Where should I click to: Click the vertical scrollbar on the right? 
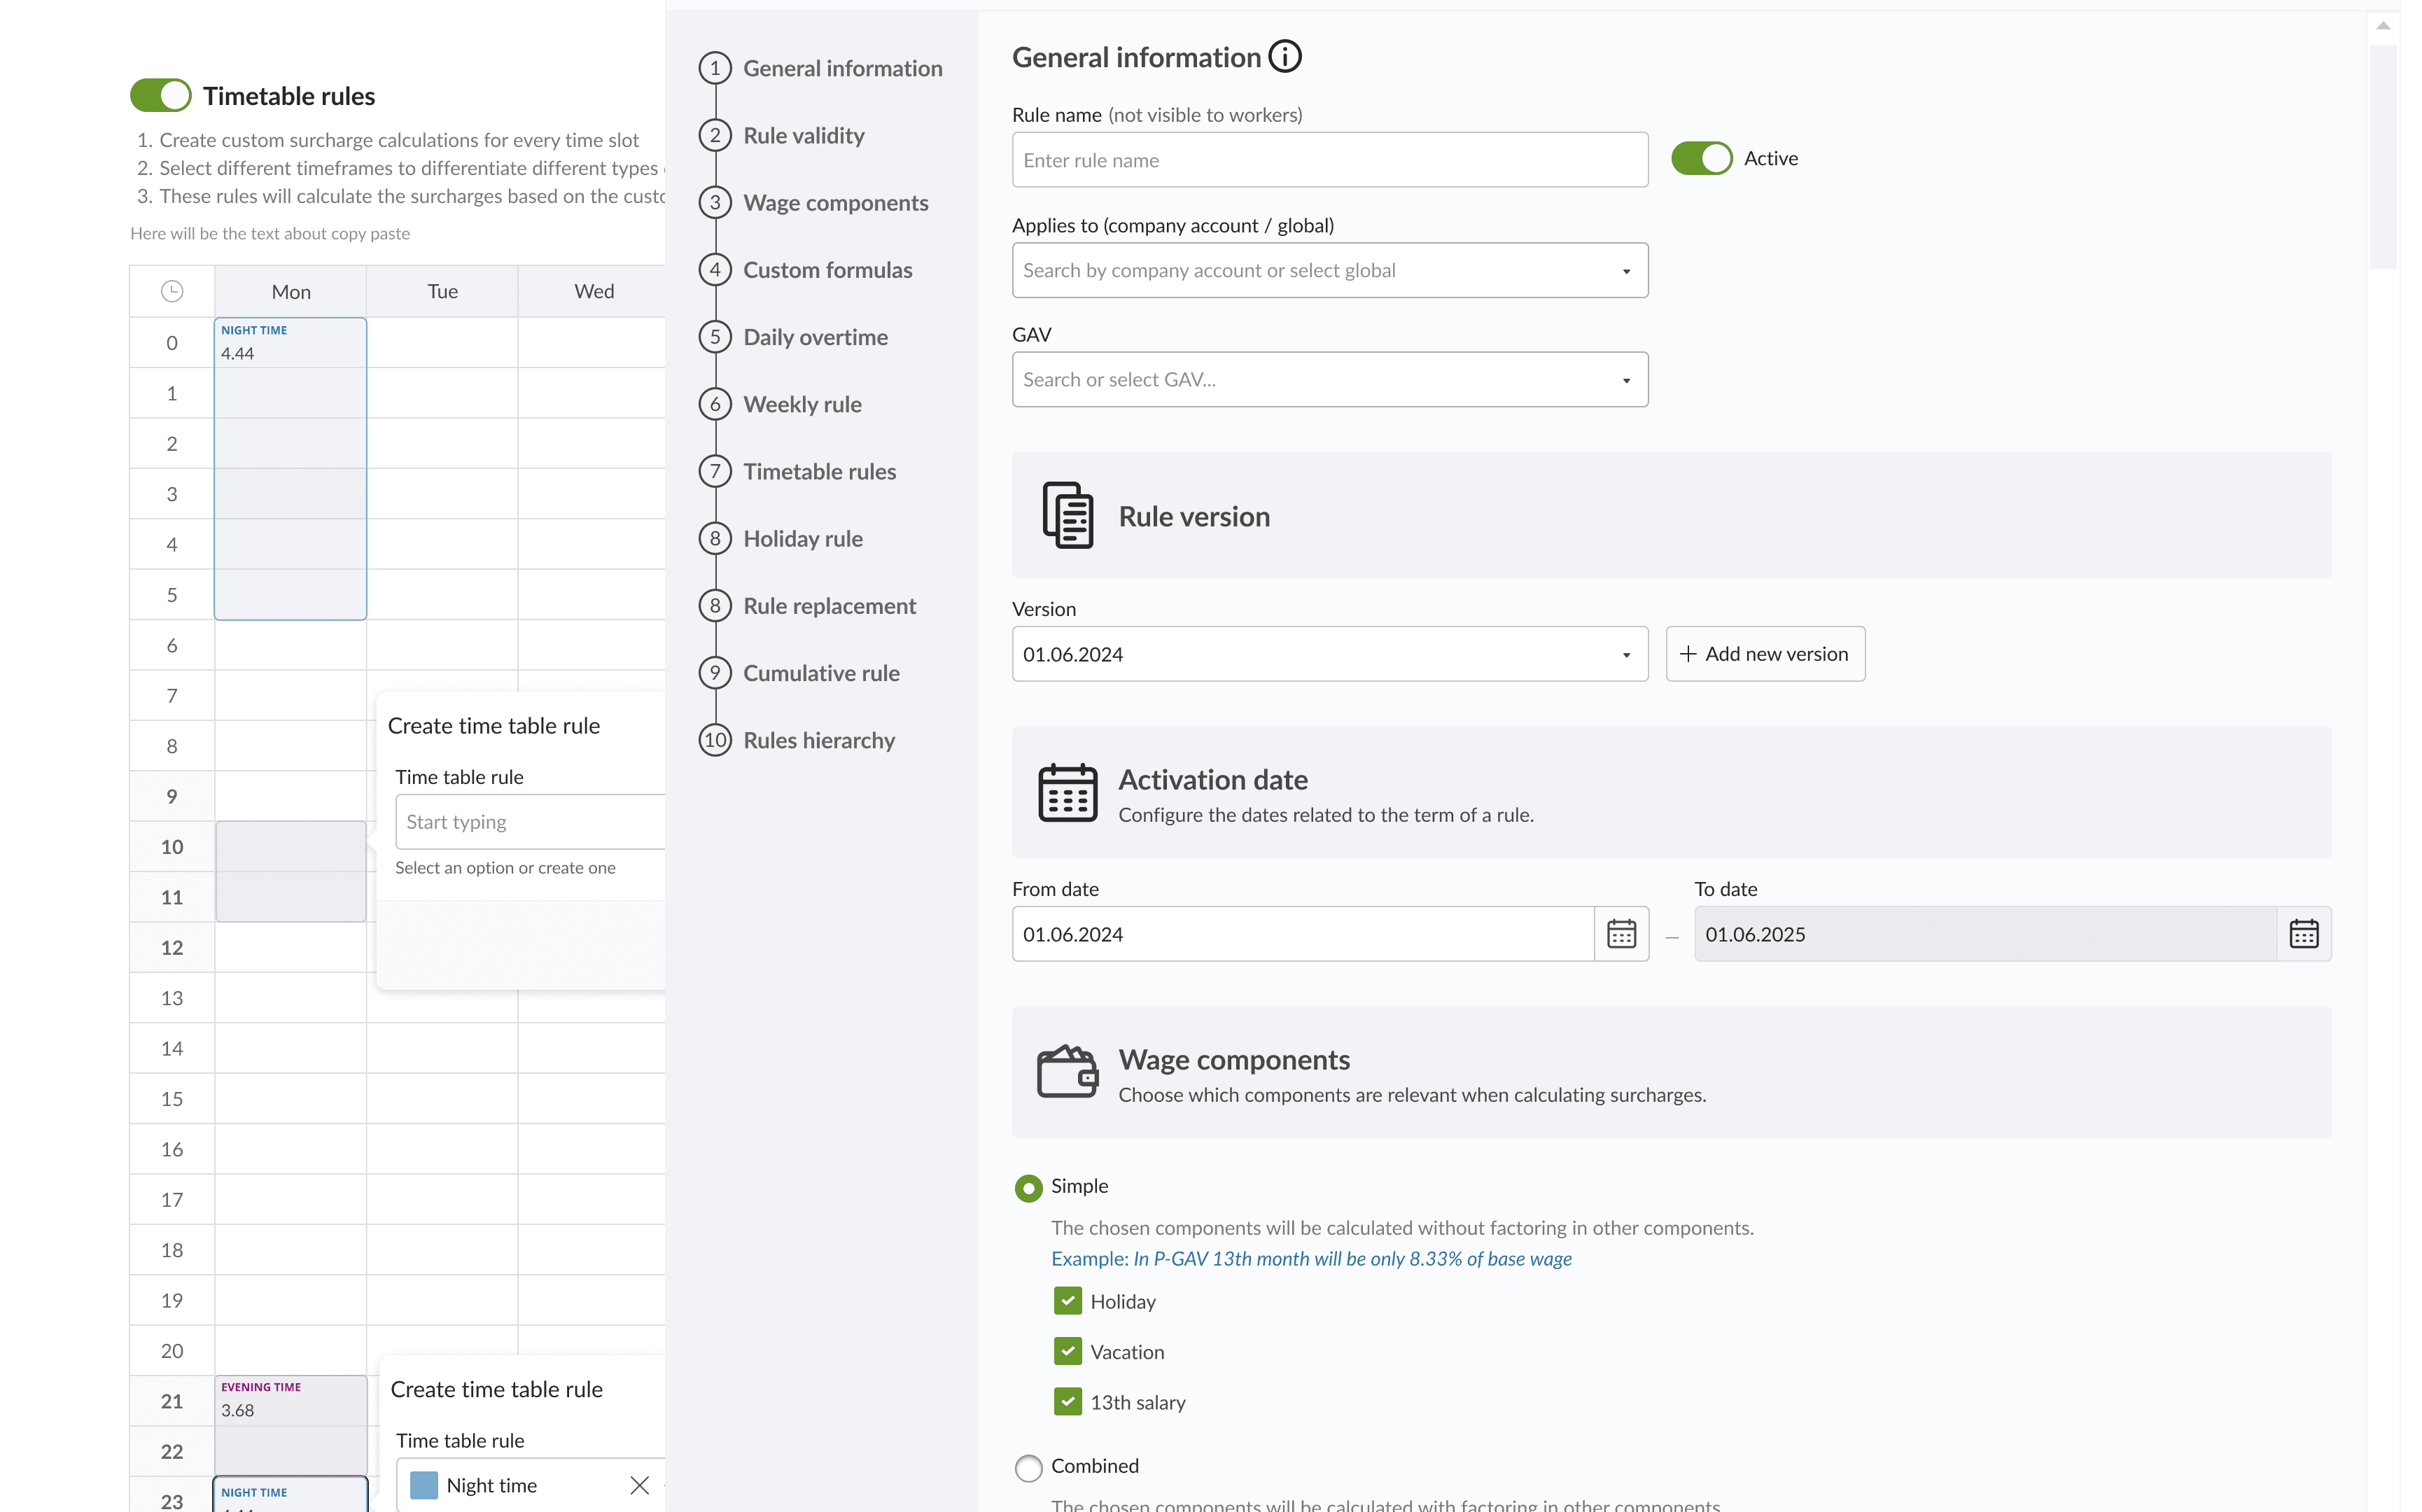pos(2383,157)
